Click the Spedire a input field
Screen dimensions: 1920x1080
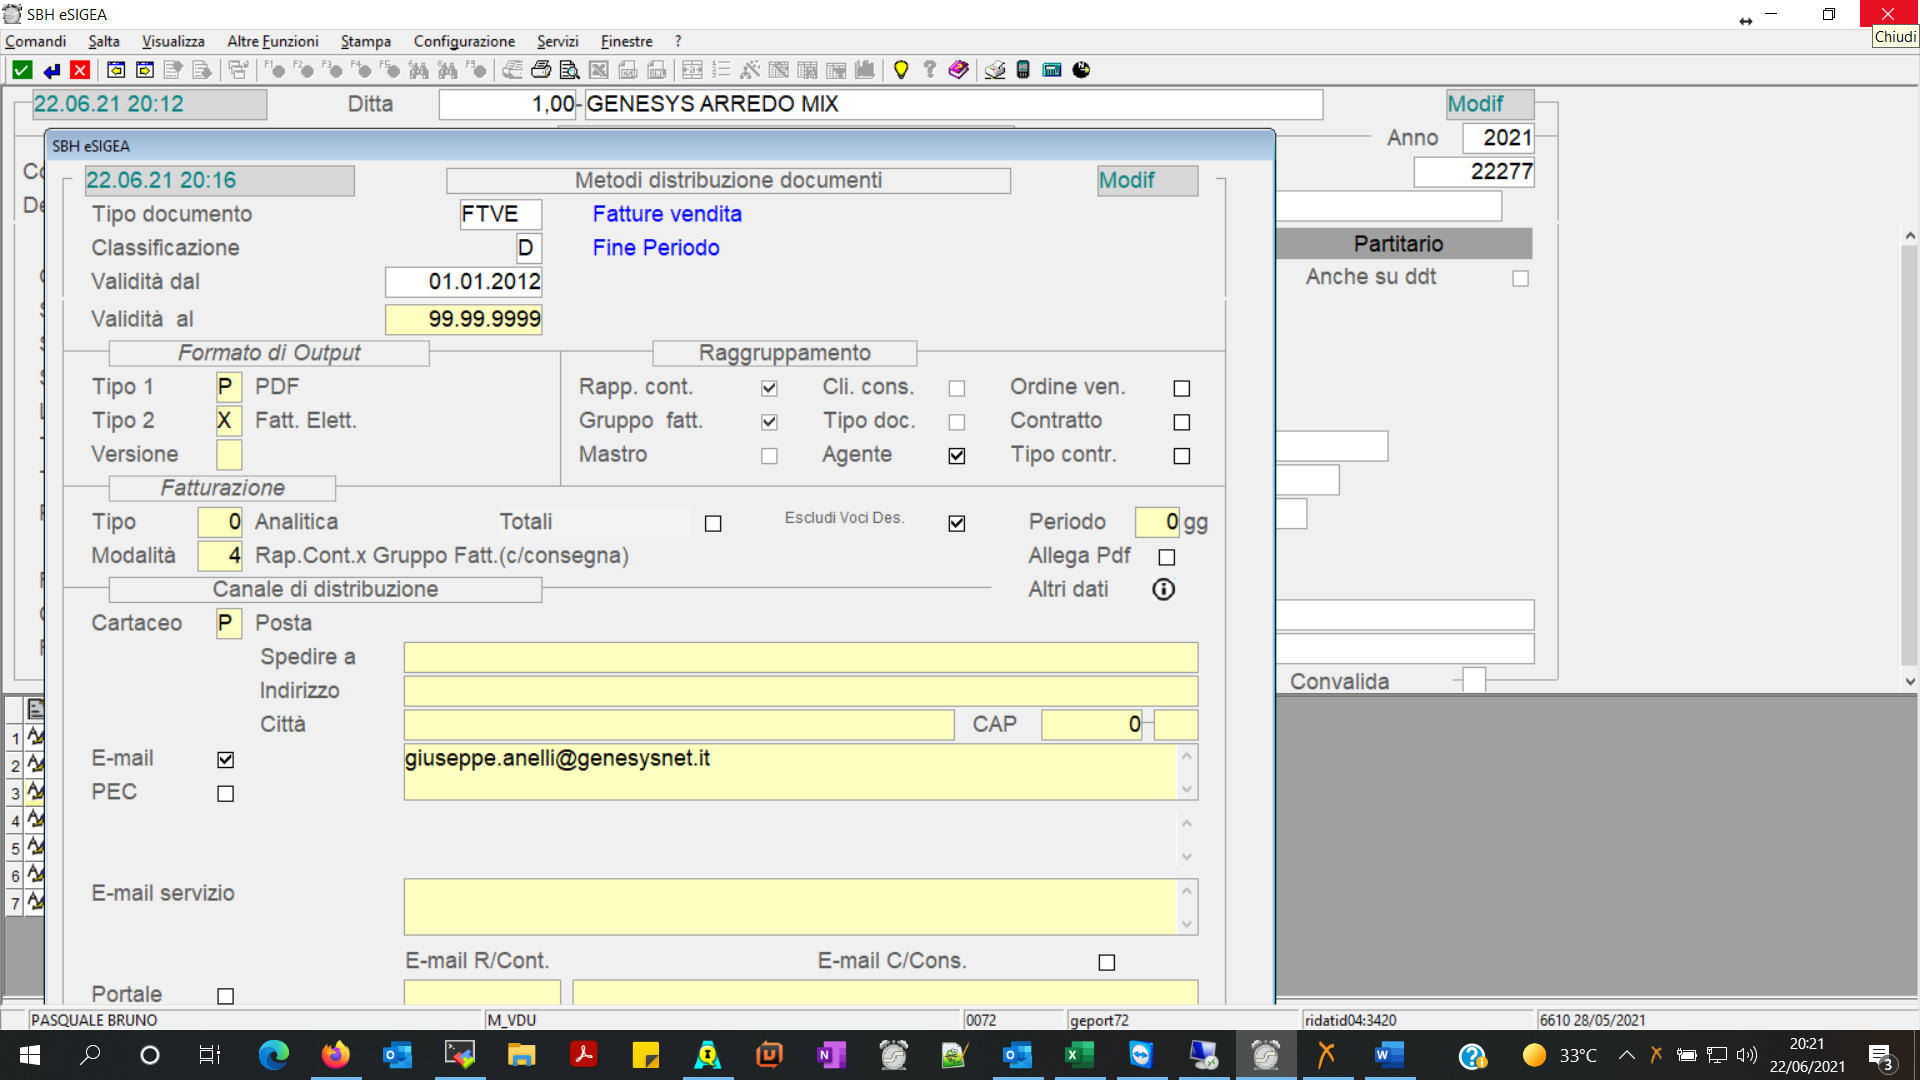click(x=800, y=657)
